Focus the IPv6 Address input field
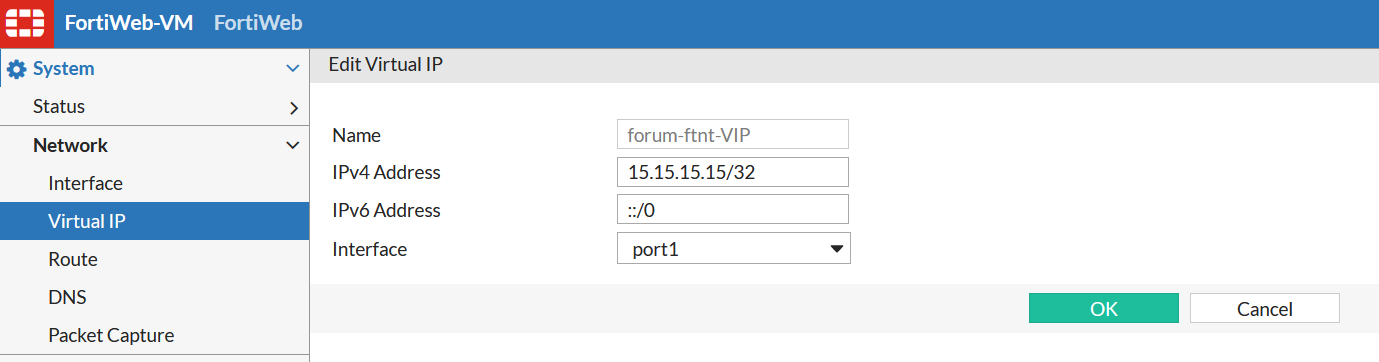 click(x=733, y=210)
